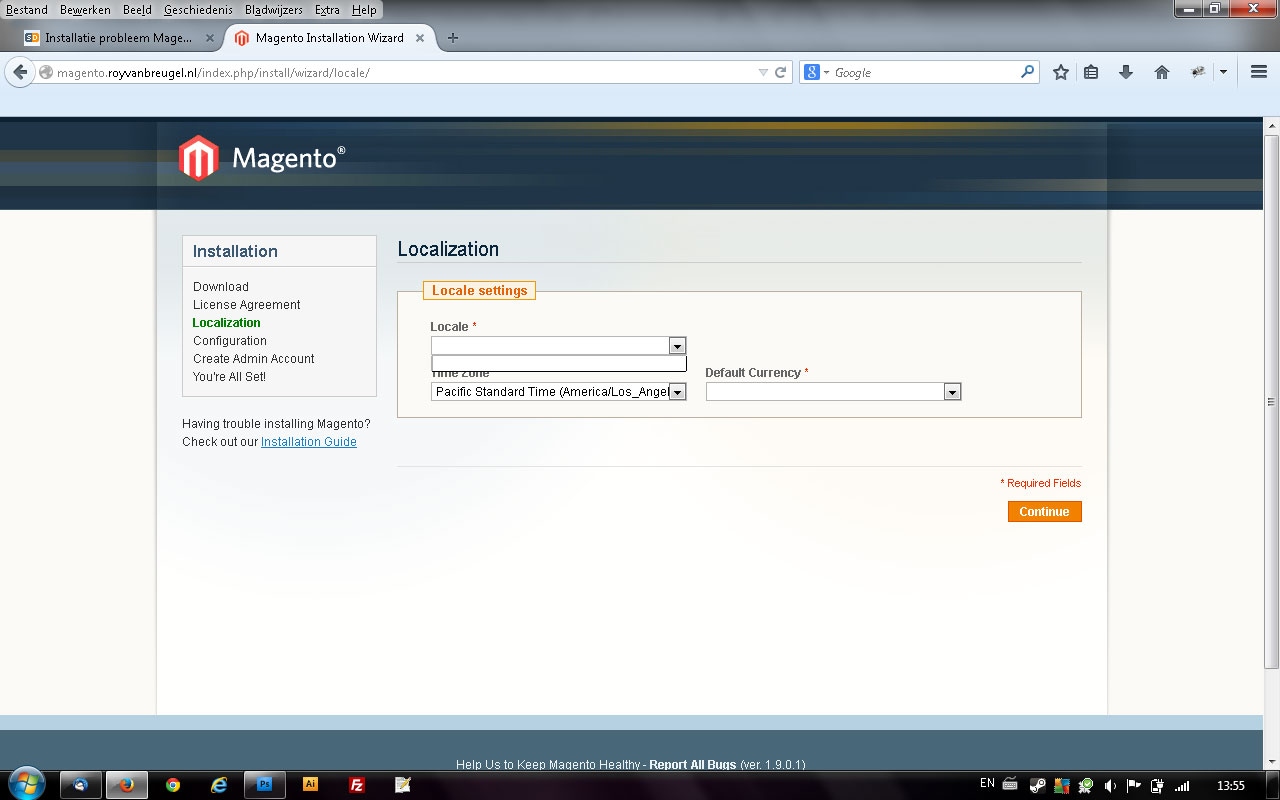Open the Bewerken menu
Image resolution: width=1280 pixels, height=800 pixels.
(x=85, y=10)
